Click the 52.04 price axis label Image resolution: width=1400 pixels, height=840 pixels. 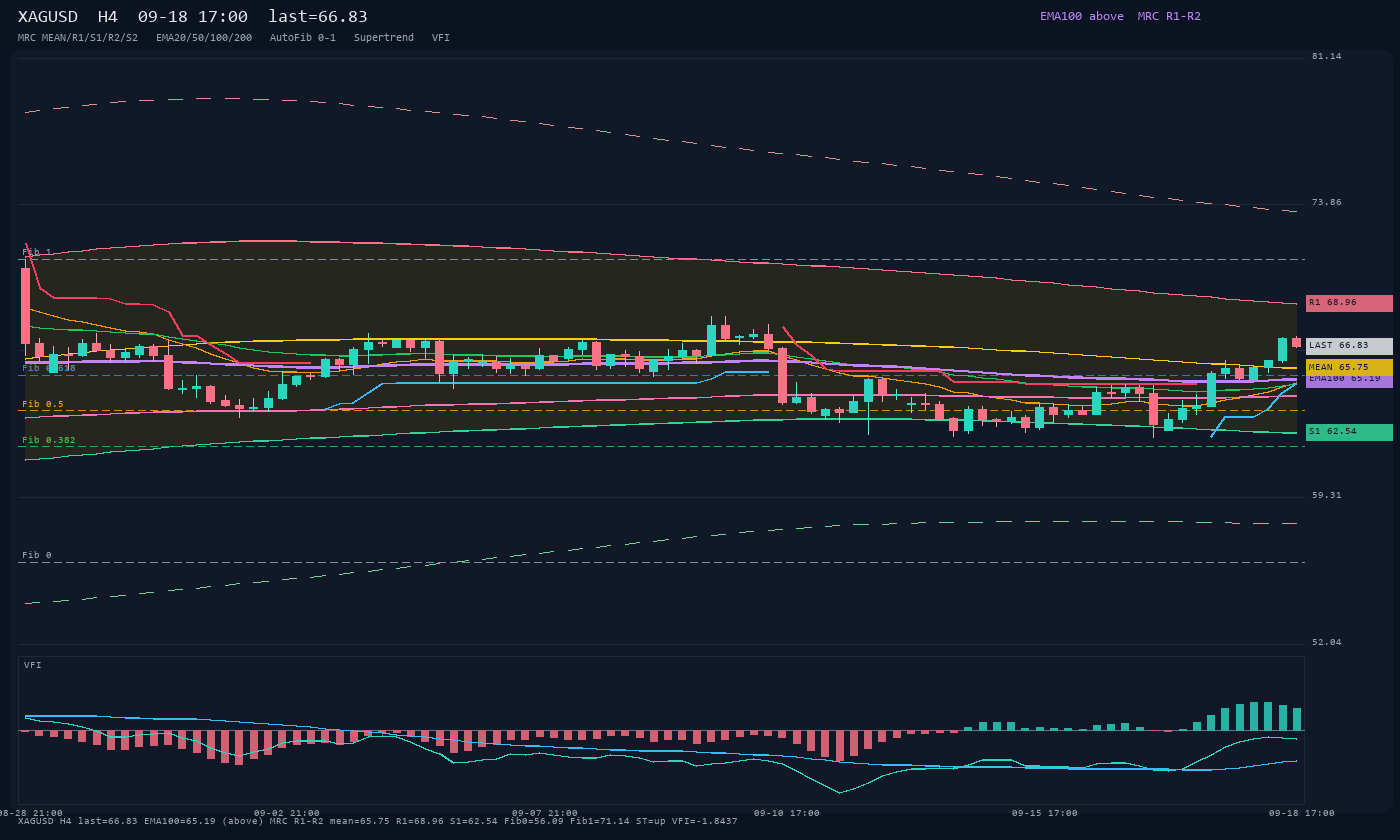tap(1327, 642)
